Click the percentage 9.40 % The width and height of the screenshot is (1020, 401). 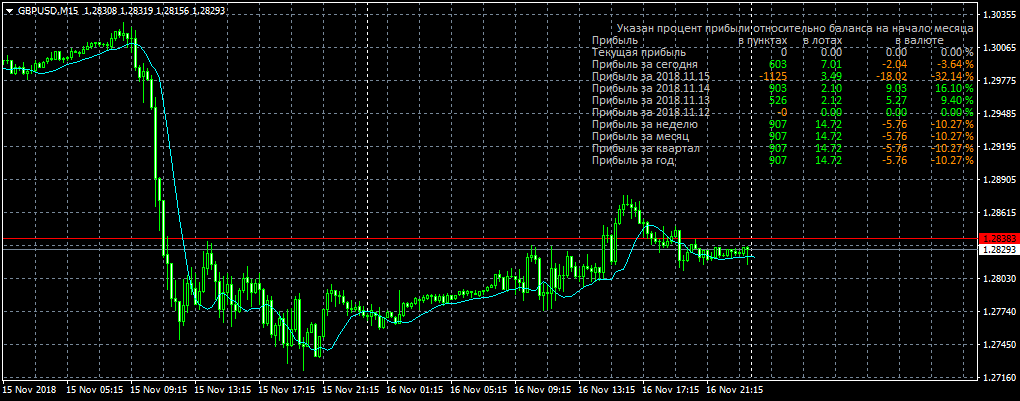(x=957, y=100)
